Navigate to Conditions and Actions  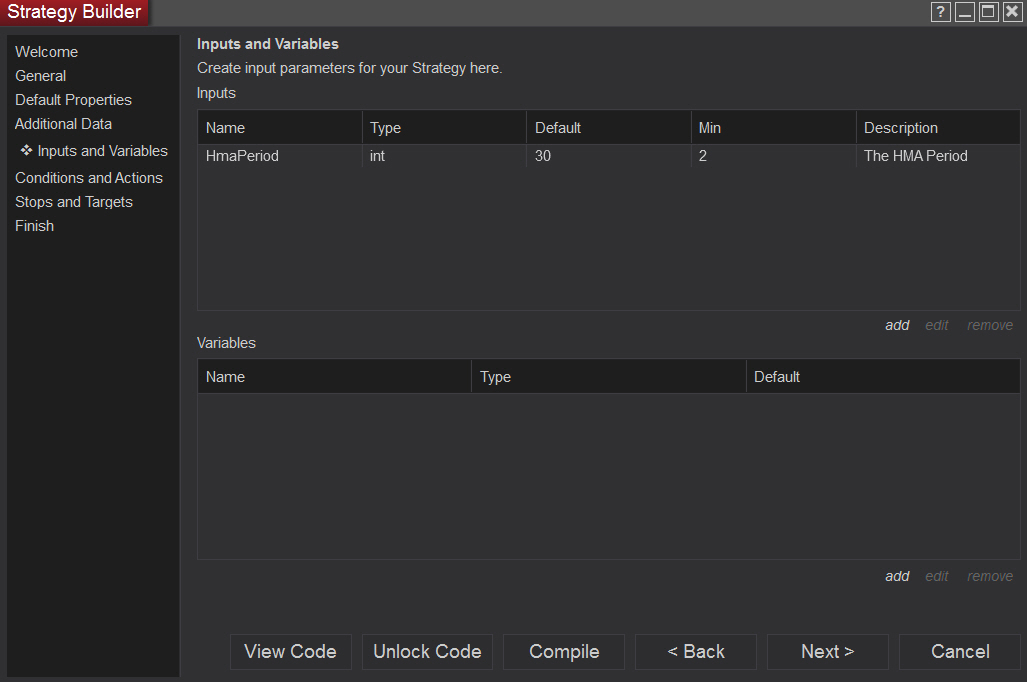pos(89,178)
